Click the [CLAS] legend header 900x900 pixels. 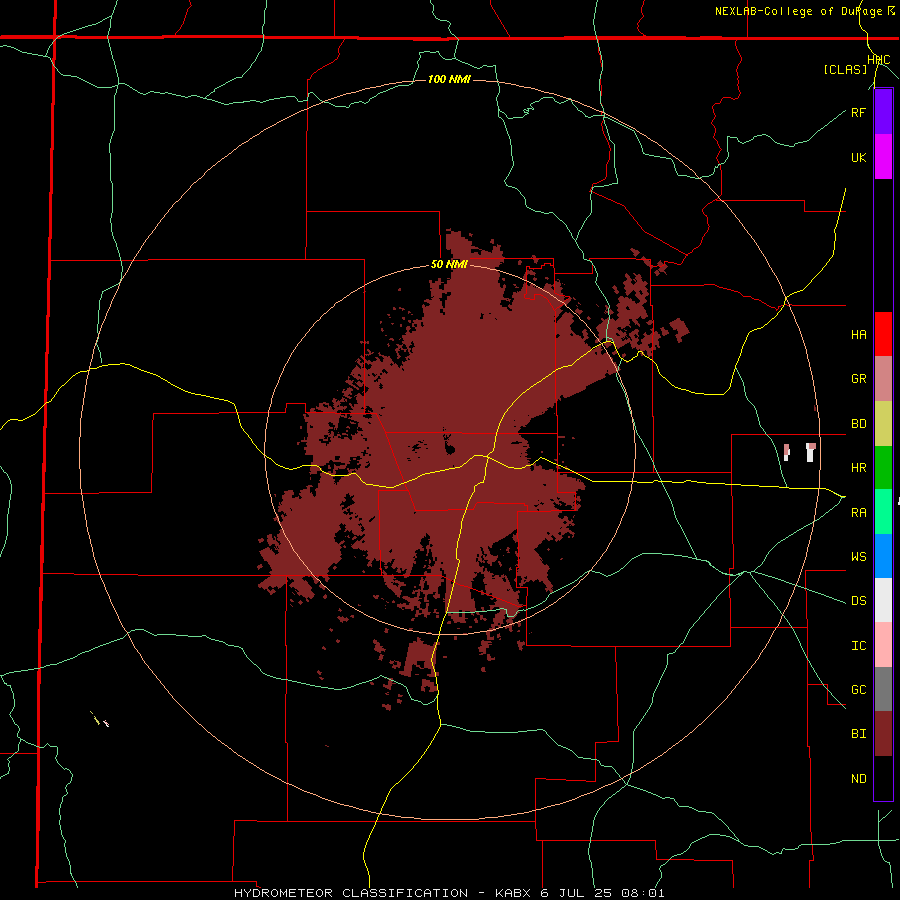[x=845, y=69]
